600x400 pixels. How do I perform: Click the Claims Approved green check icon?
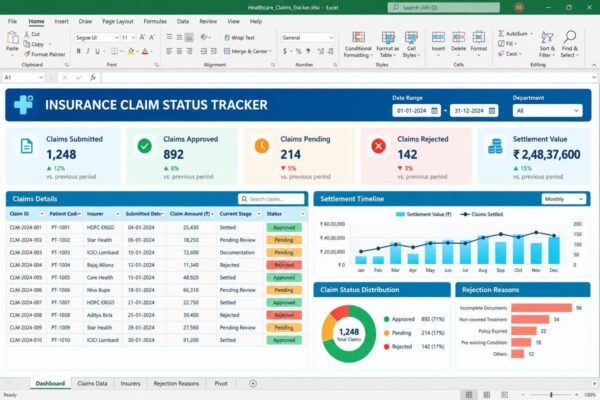[x=145, y=146]
